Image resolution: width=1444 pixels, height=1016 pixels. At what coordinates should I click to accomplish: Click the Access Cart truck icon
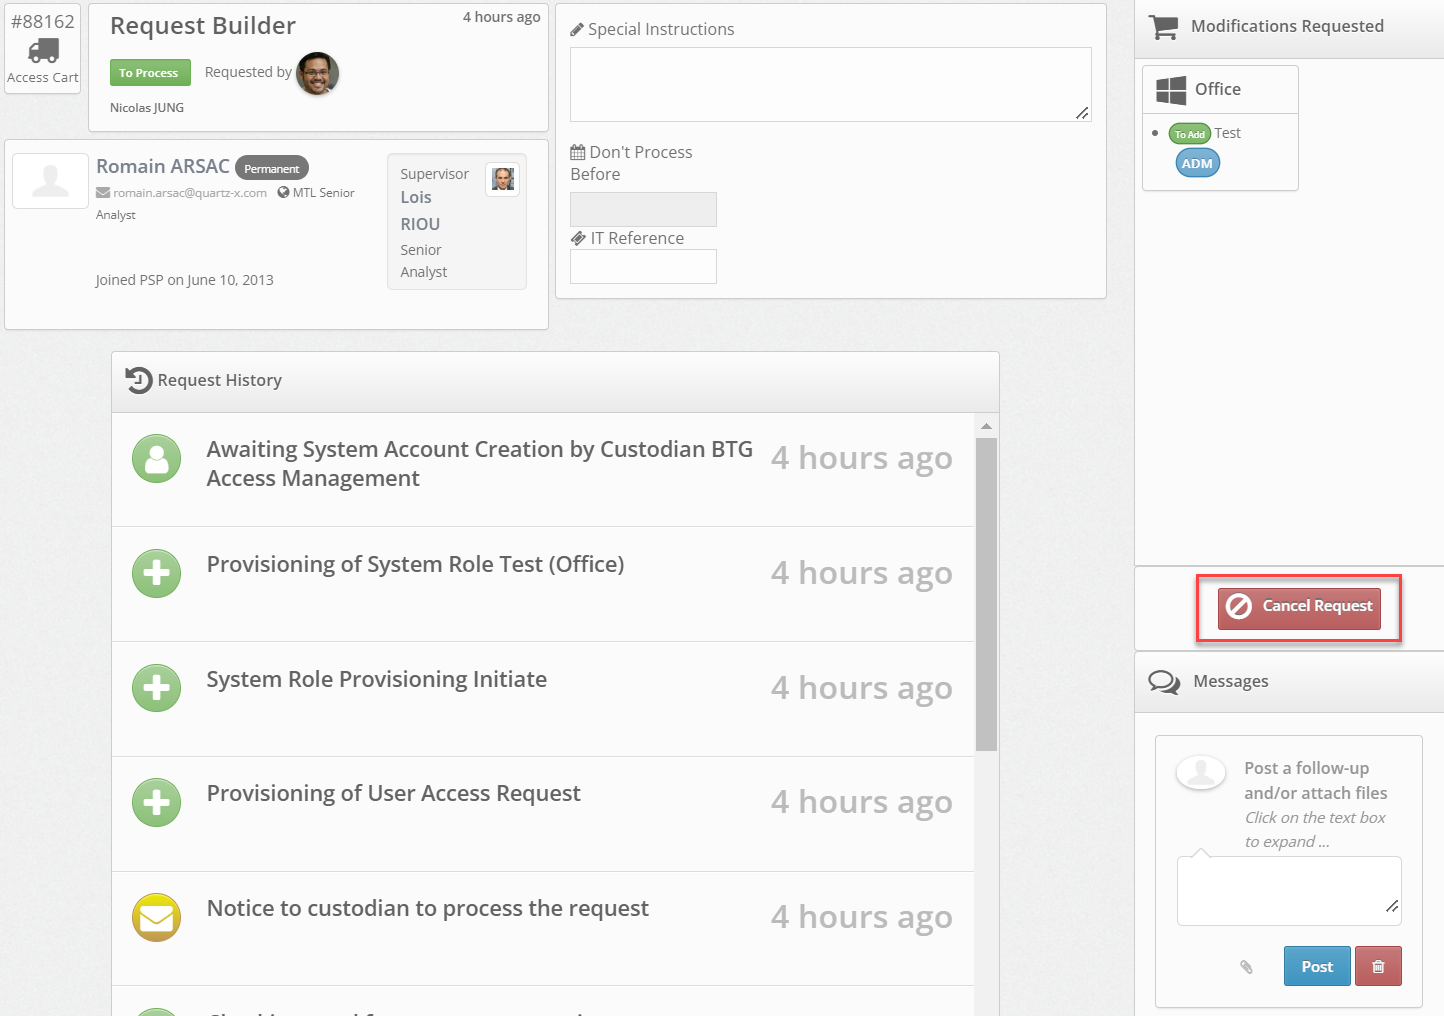pyautogui.click(x=43, y=50)
